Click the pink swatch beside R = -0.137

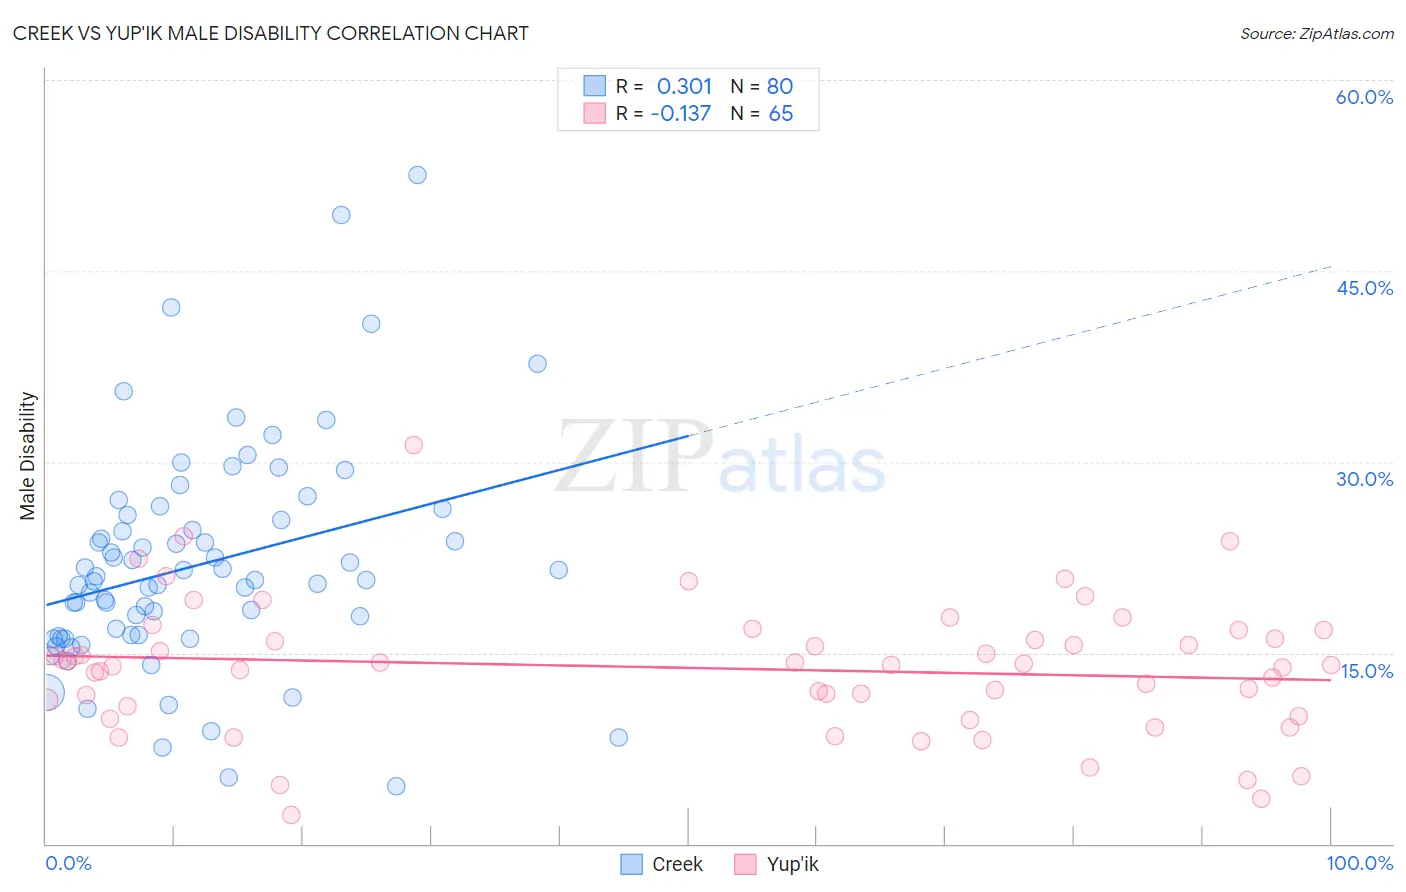pos(595,113)
